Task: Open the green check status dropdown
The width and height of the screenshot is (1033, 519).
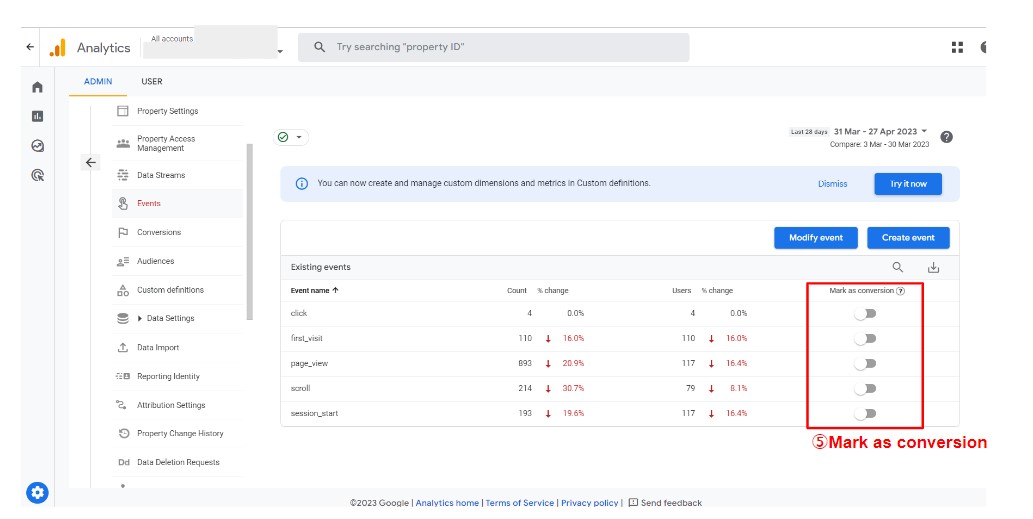Action: point(291,137)
